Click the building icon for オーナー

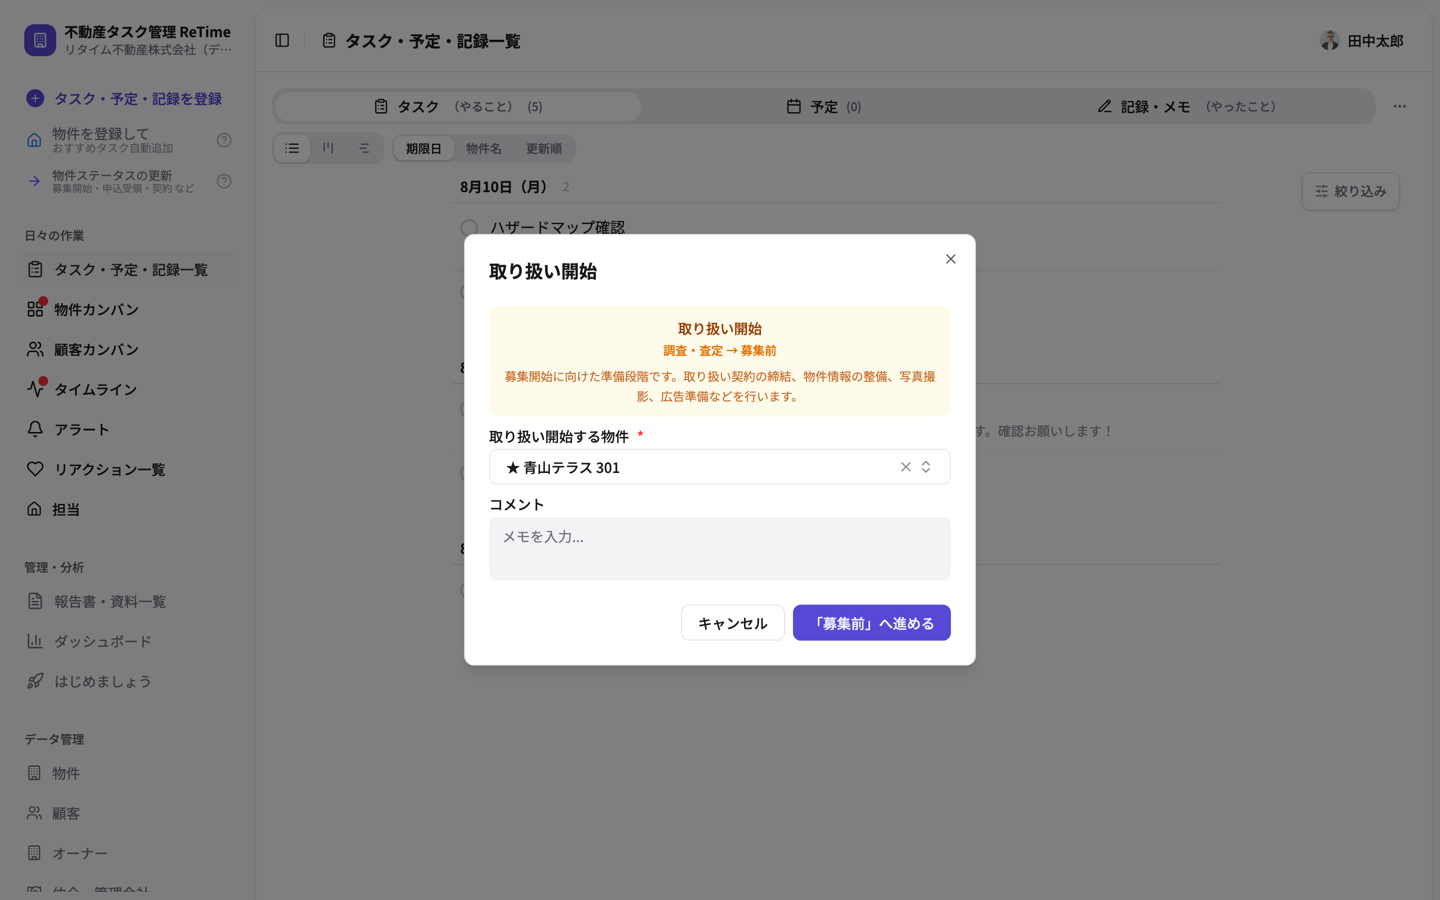pos(34,853)
